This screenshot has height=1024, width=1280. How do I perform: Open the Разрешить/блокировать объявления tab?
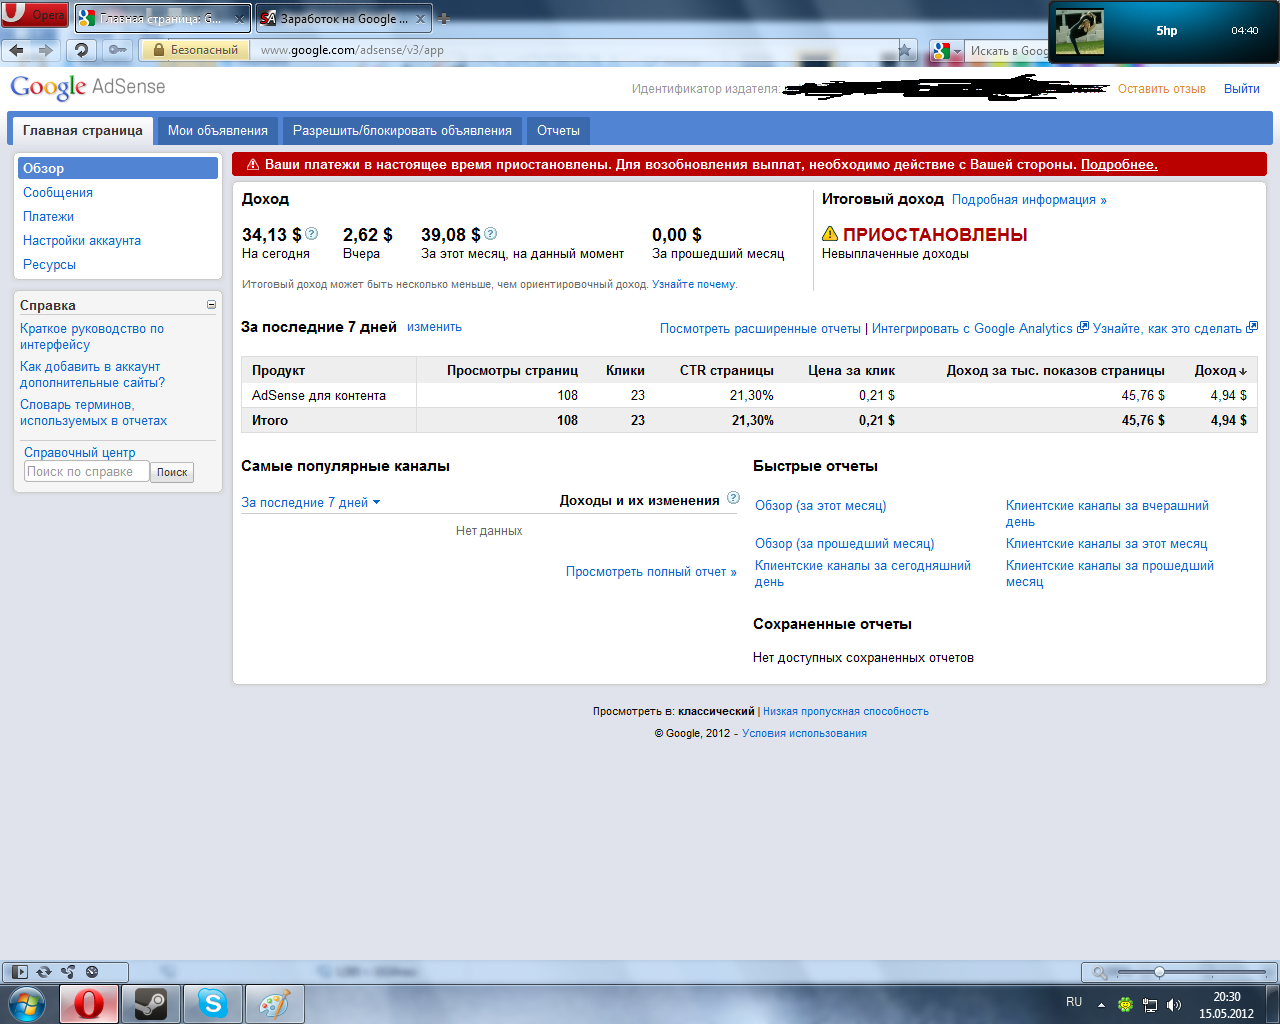coord(402,131)
